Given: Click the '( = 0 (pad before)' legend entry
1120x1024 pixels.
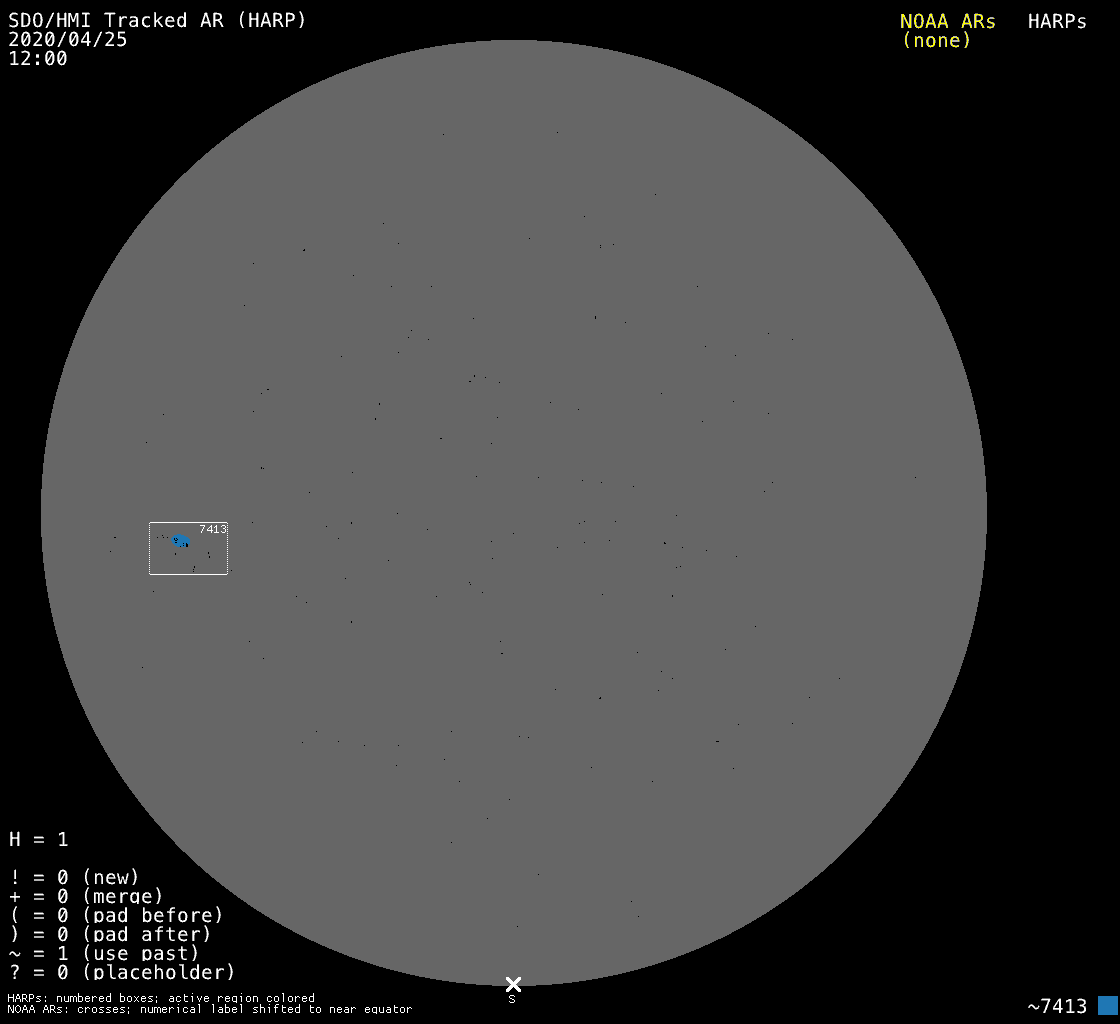Looking at the screenshot, I should pos(116,915).
